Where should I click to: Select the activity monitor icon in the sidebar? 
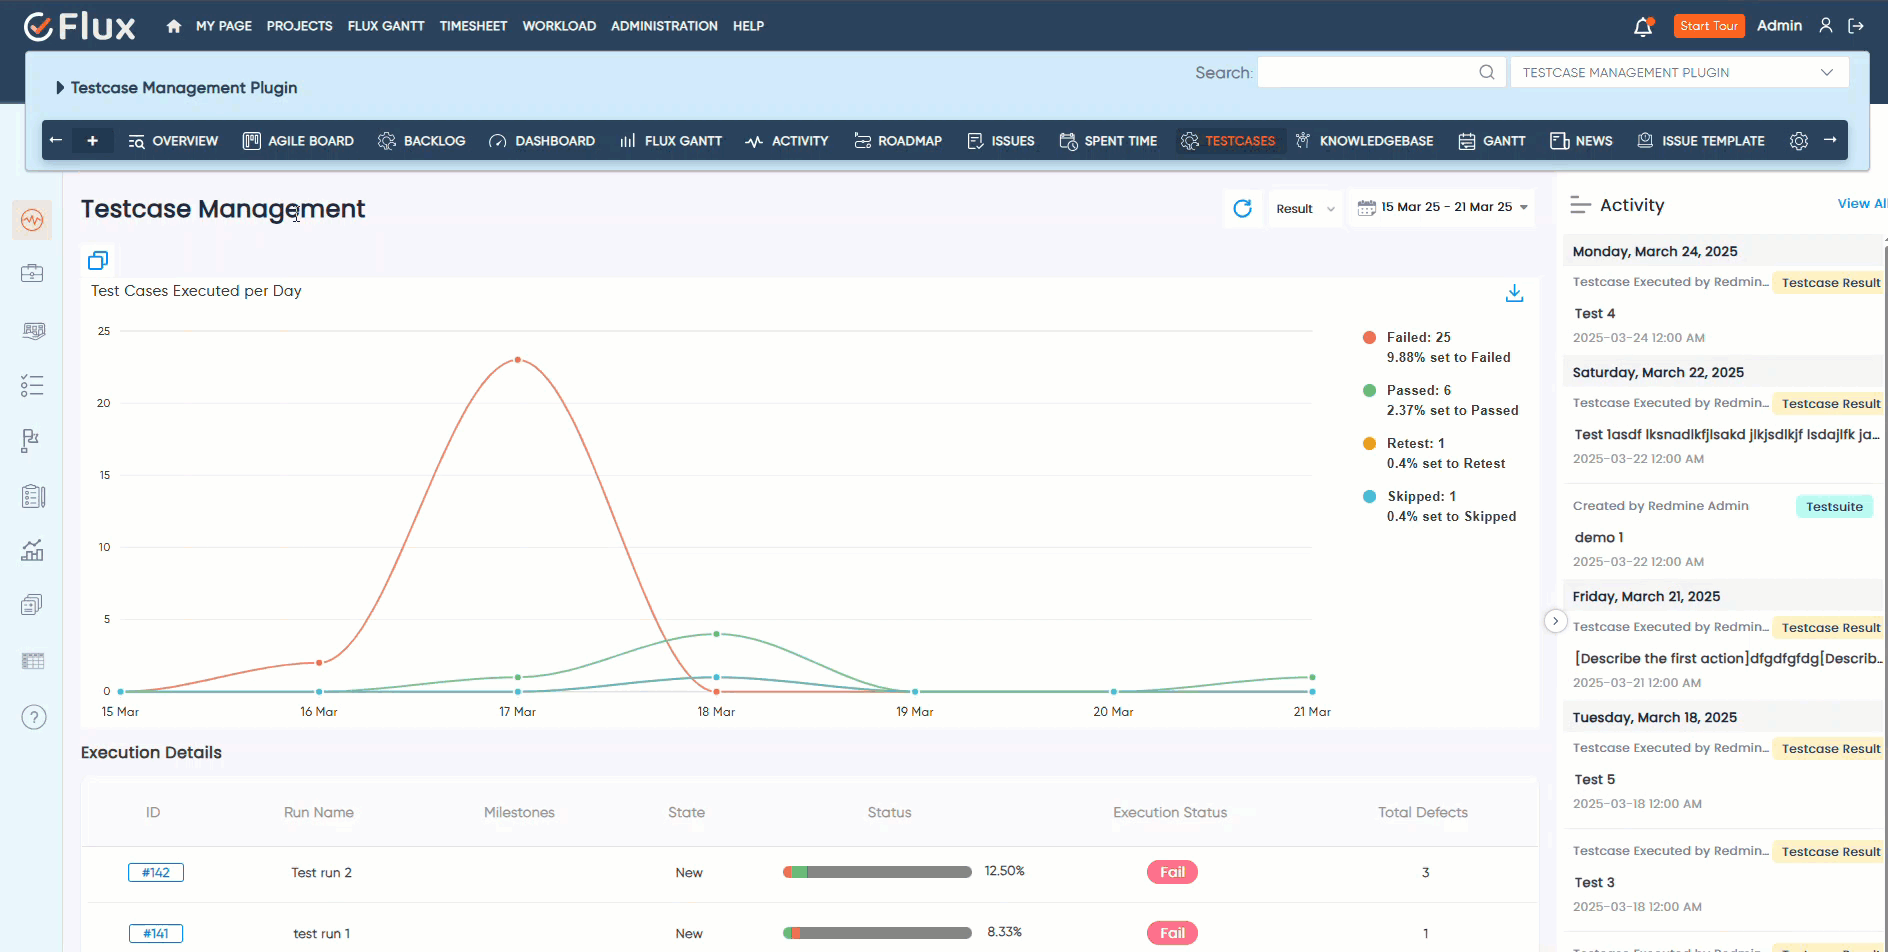[31, 219]
